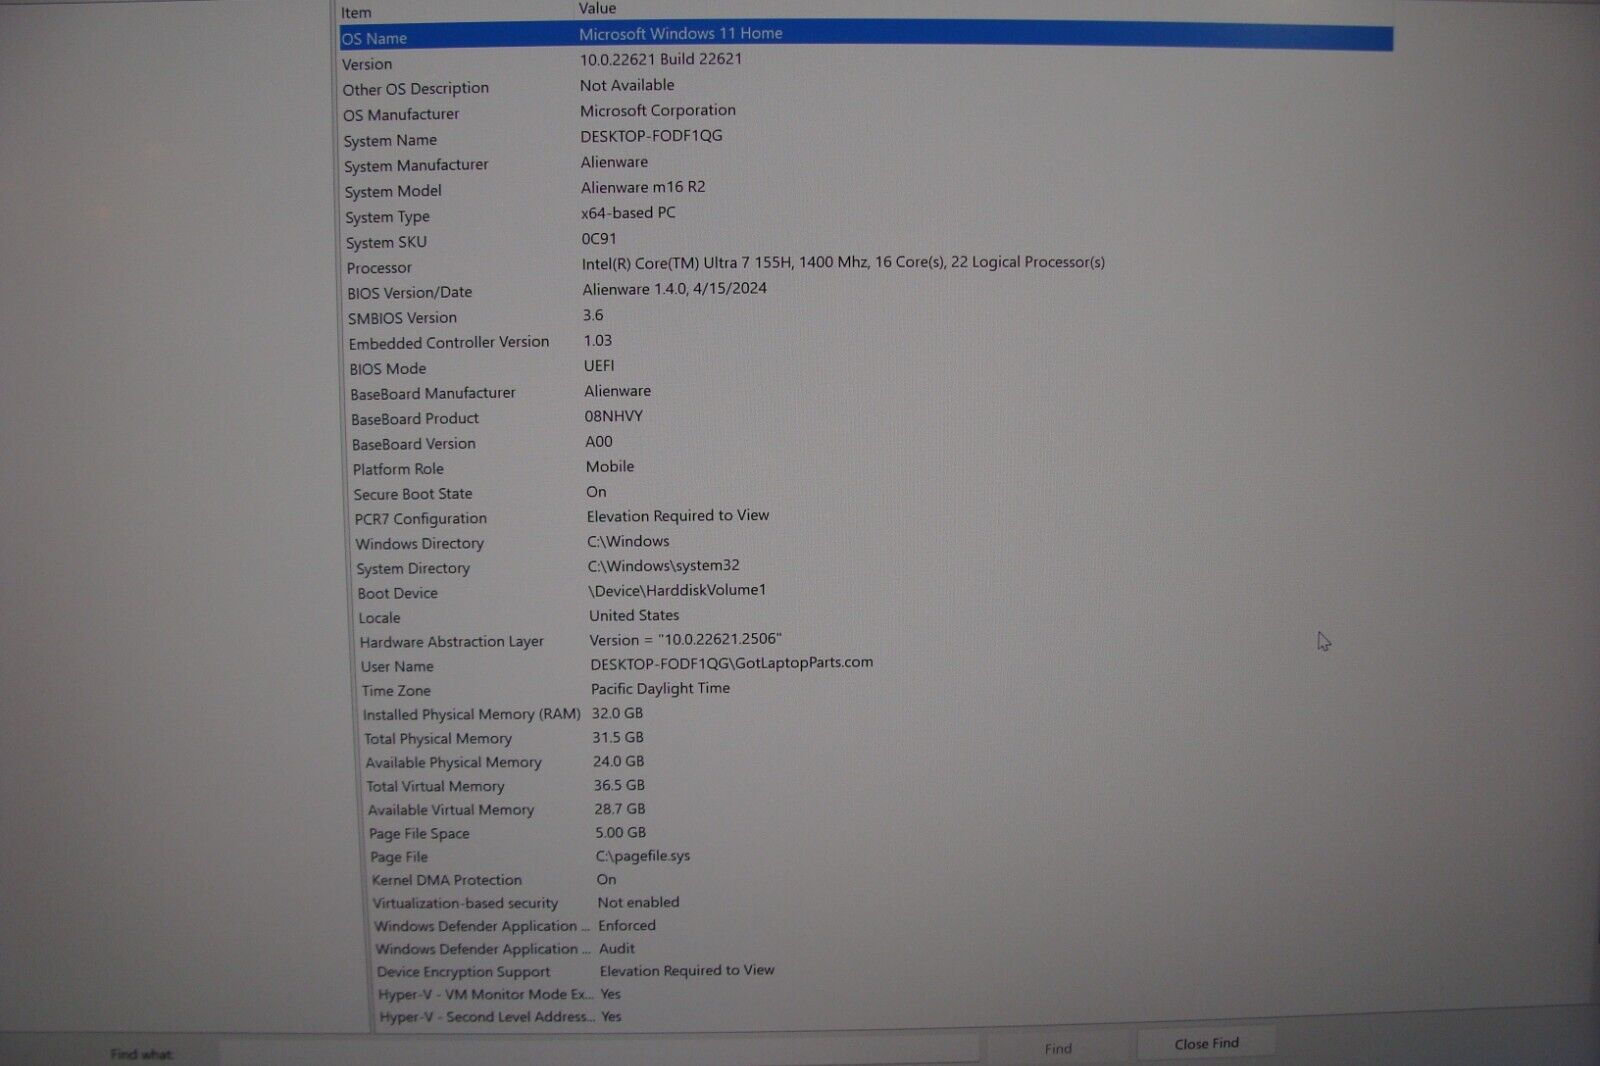
Task: Select the Boot Device row
Action: (x=866, y=592)
